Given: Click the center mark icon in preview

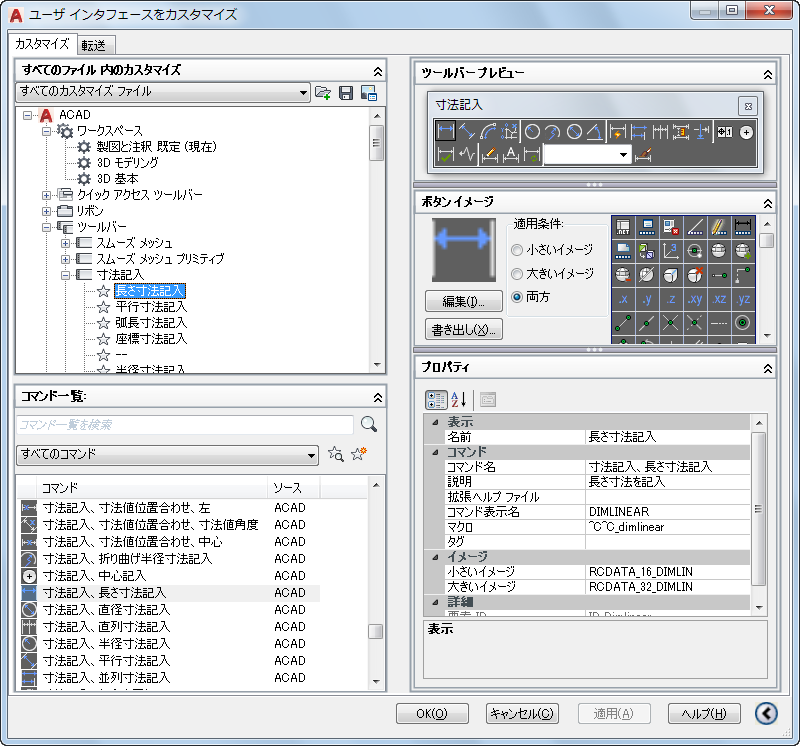Looking at the screenshot, I should tap(746, 132).
